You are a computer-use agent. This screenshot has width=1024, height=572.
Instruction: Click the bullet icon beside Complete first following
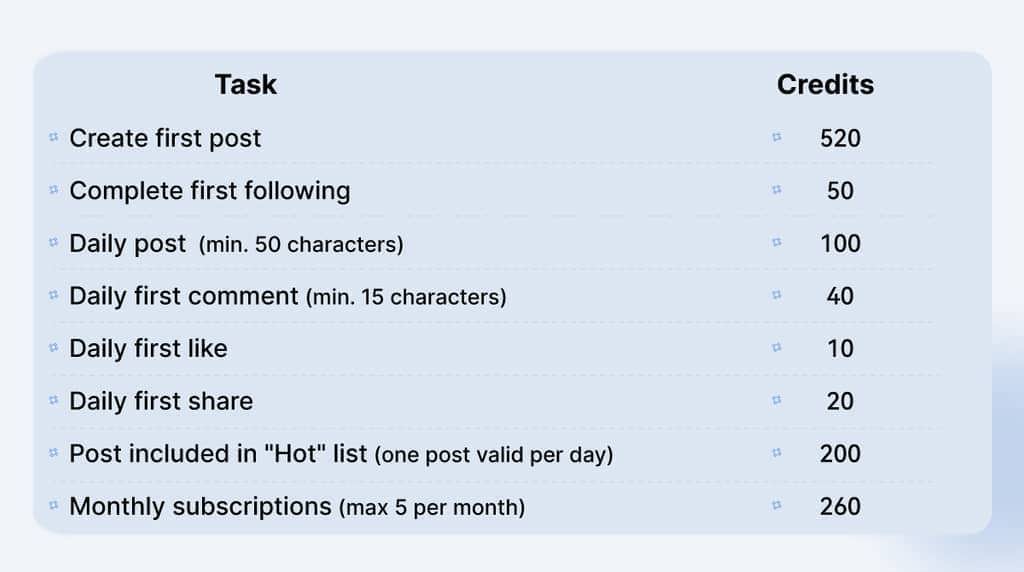coord(54,190)
